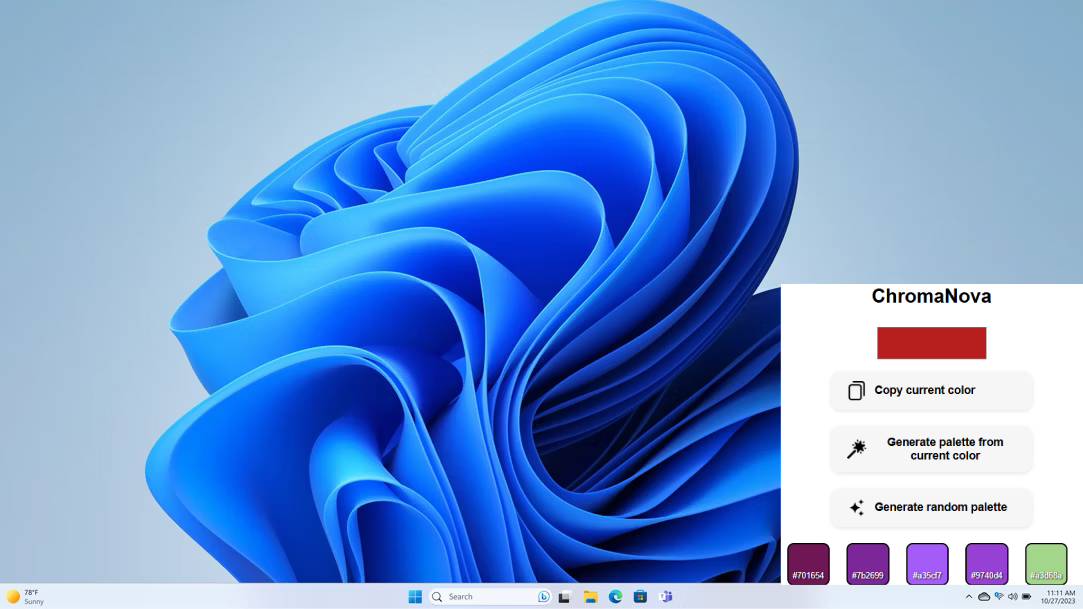Select the green #a3d68a palette swatch
The width and height of the screenshot is (1083, 609).
[1046, 563]
